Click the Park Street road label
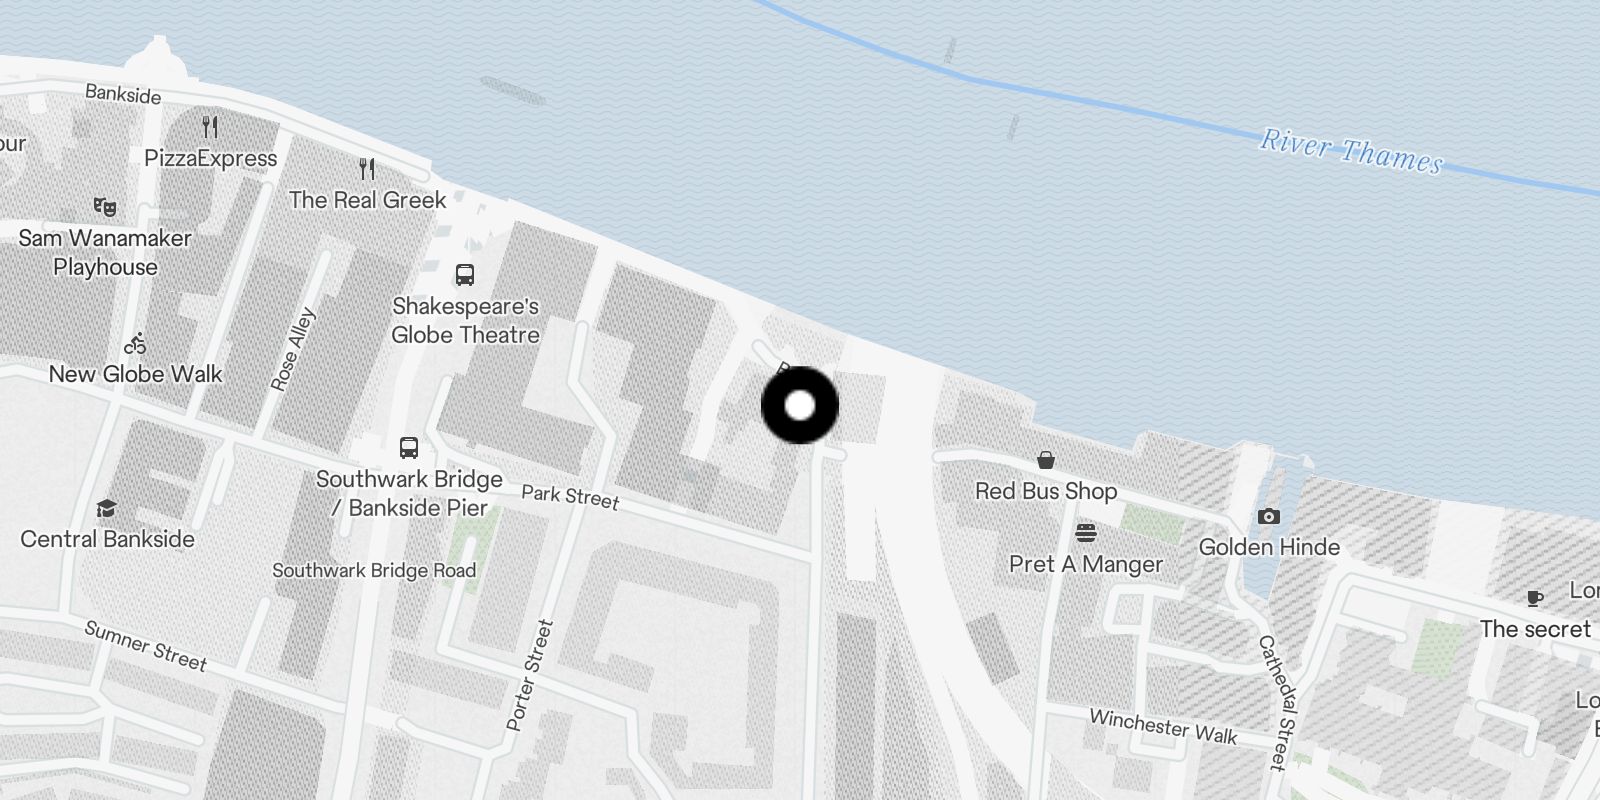This screenshot has width=1600, height=800. click(570, 495)
